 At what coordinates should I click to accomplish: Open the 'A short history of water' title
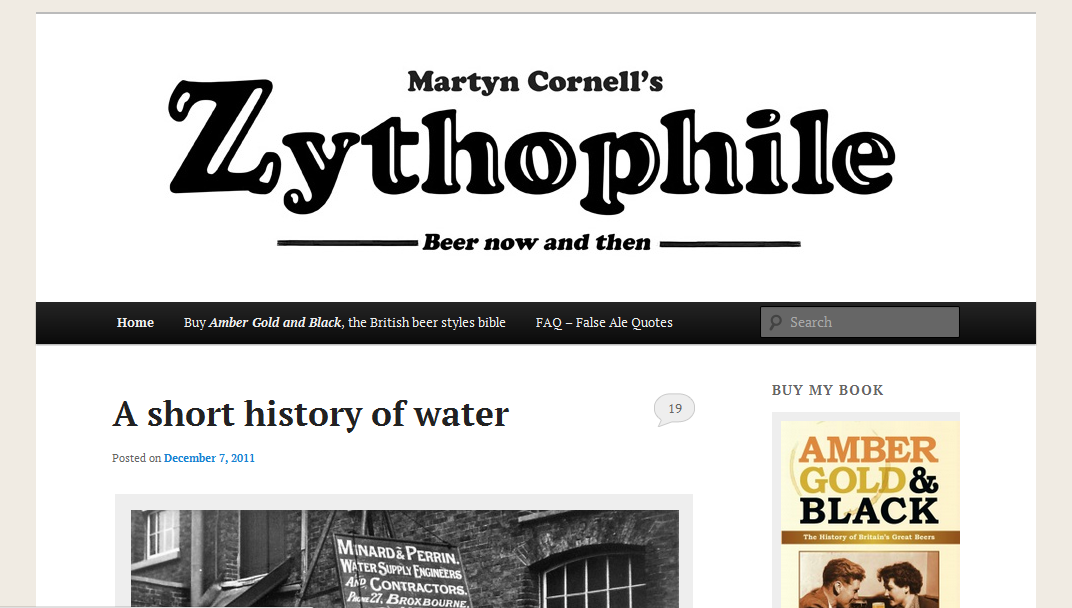pos(310,414)
